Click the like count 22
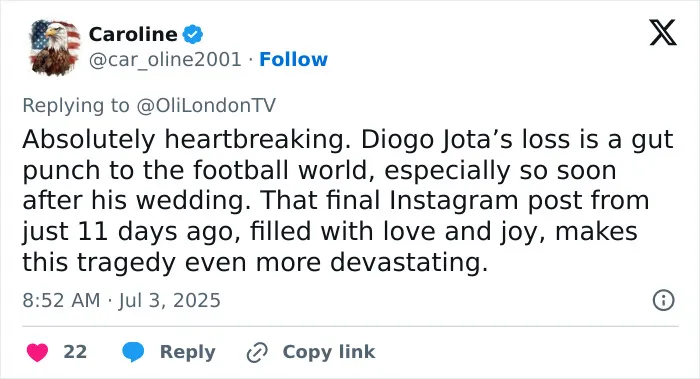The width and height of the screenshot is (700, 379). tap(75, 352)
